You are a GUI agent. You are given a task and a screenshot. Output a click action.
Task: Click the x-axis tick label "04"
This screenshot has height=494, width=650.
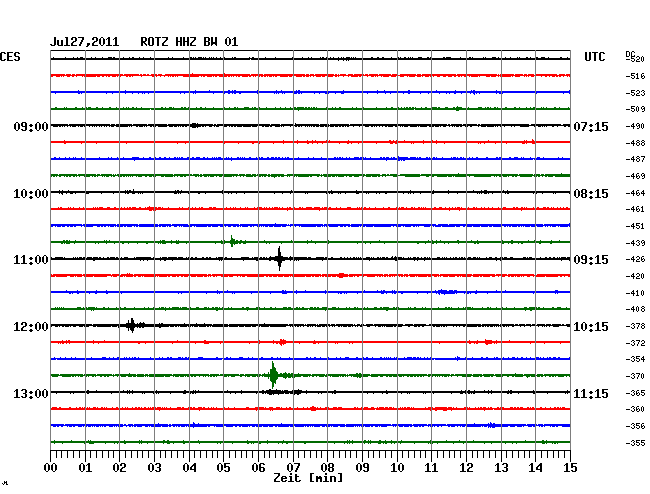tap(189, 468)
